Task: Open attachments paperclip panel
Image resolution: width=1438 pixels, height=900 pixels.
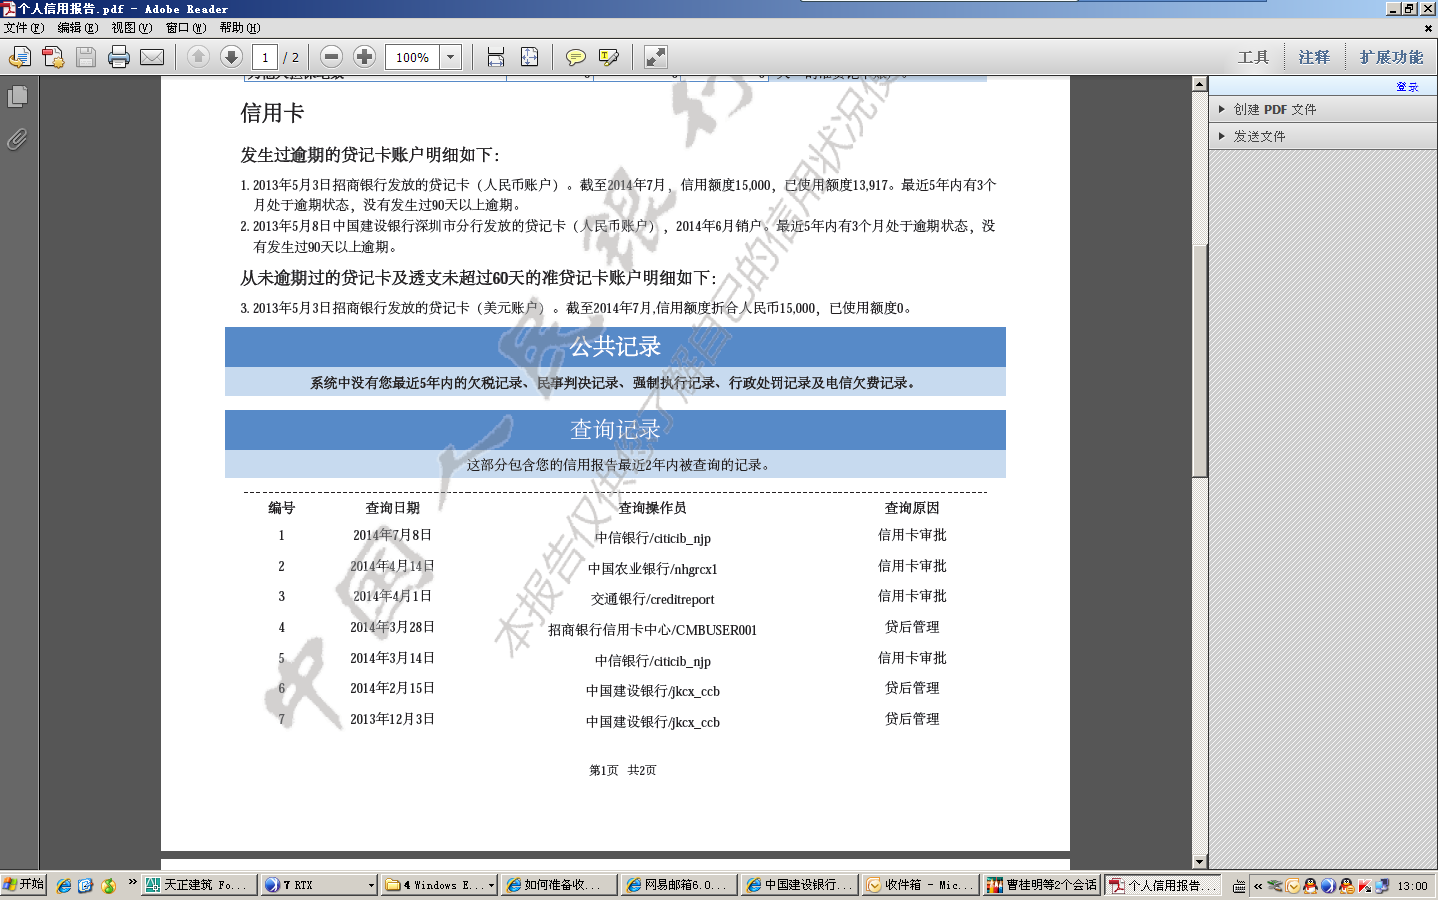Action: [17, 139]
